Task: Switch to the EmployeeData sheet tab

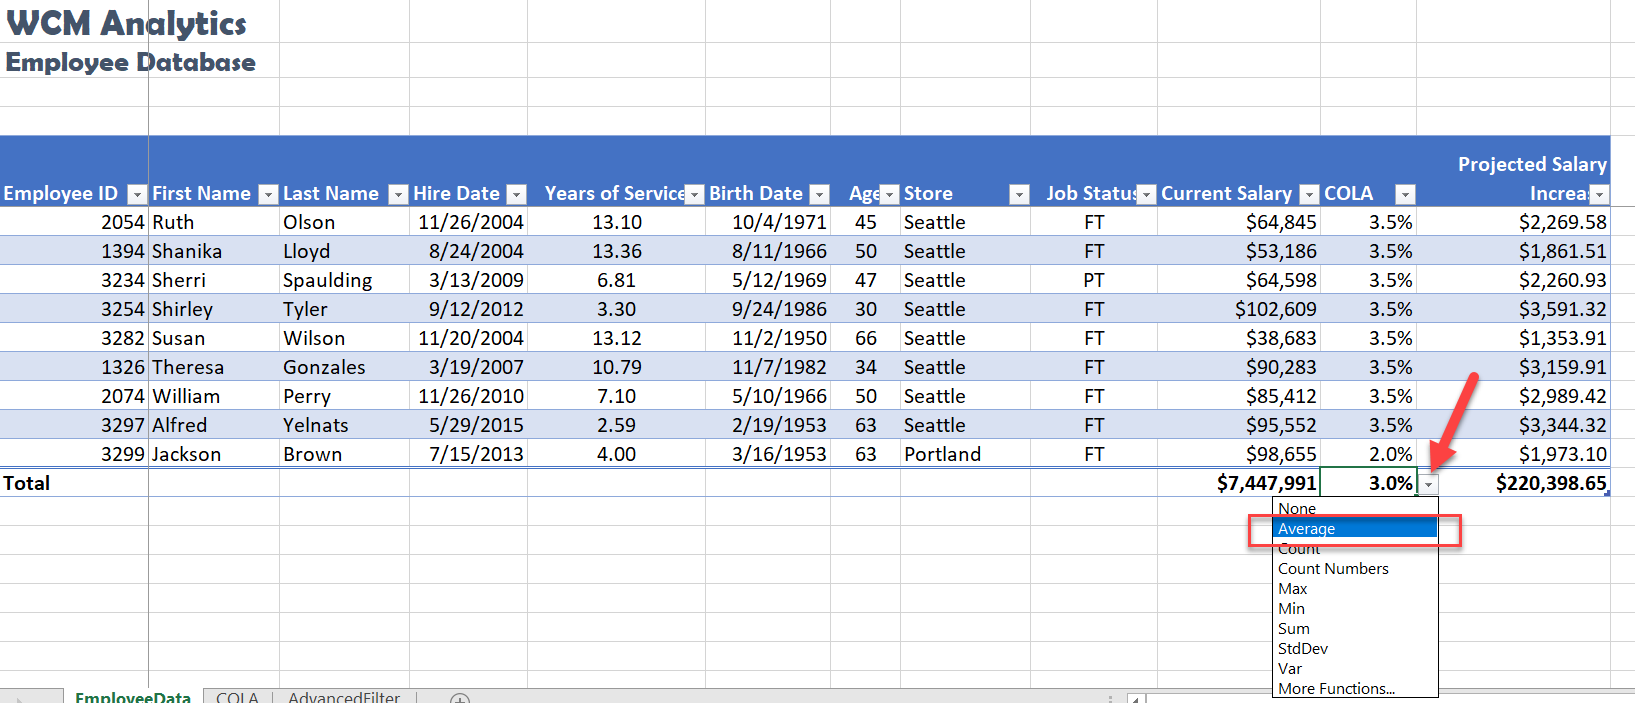Action: click(133, 696)
